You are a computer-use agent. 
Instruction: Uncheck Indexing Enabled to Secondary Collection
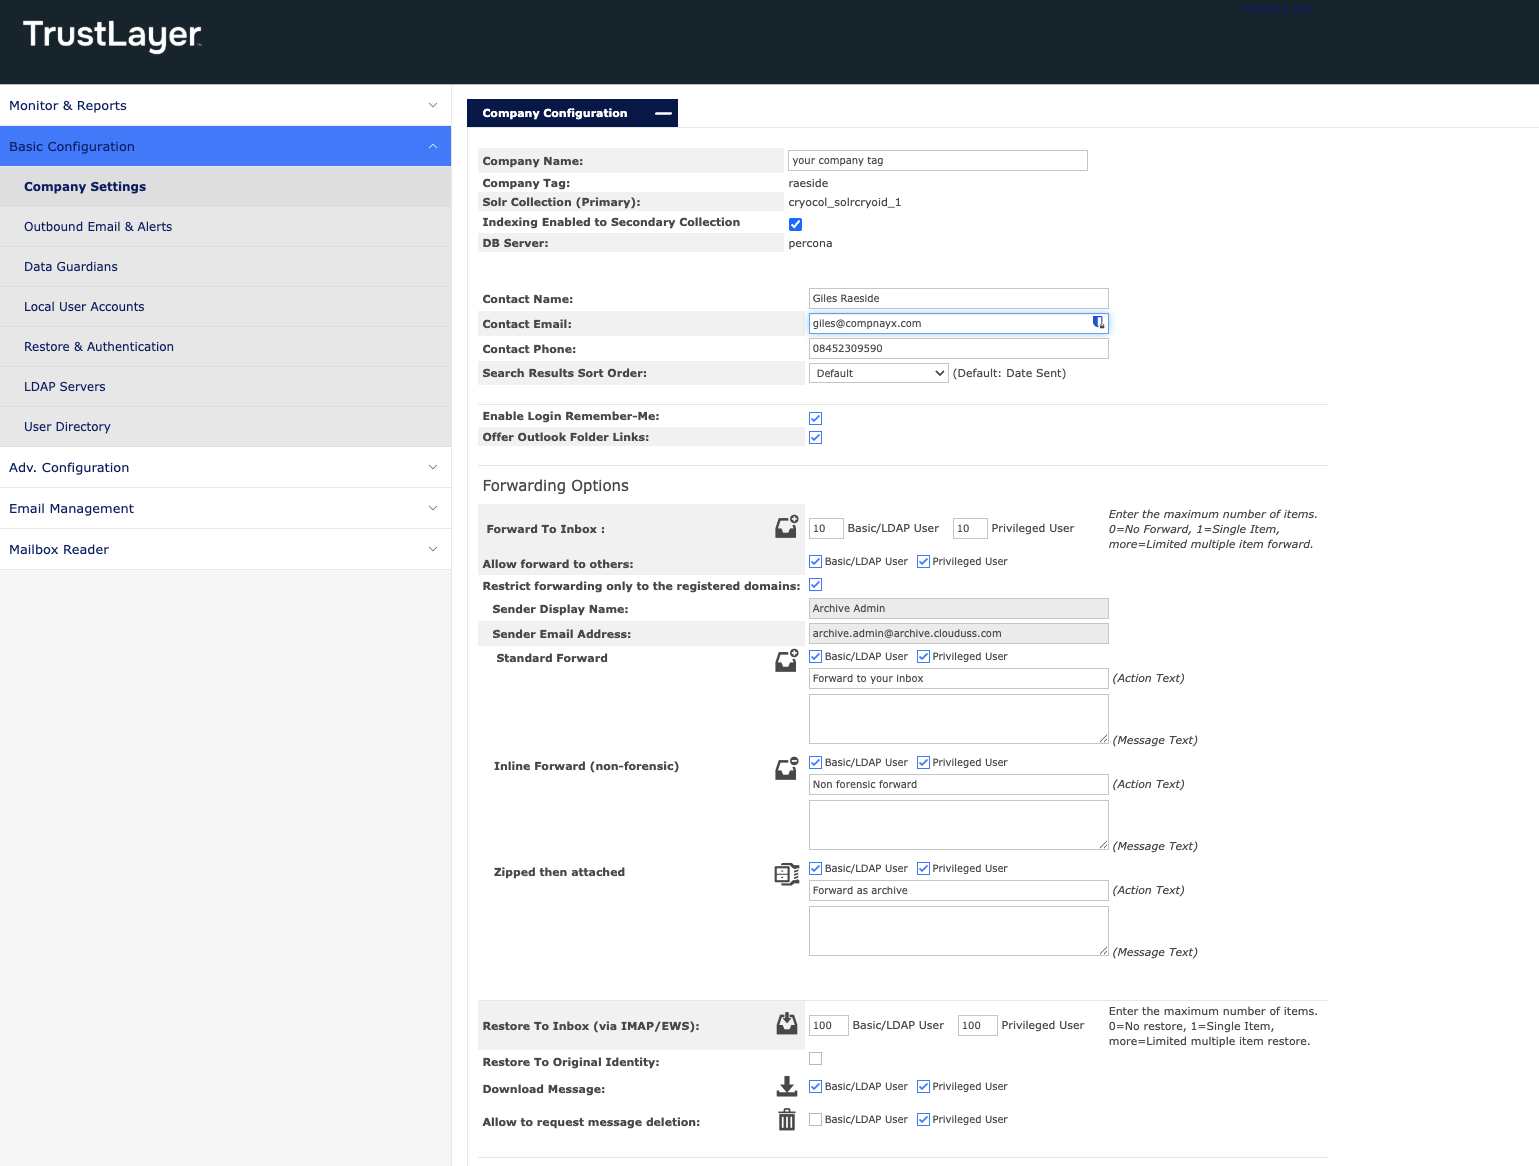click(x=795, y=224)
